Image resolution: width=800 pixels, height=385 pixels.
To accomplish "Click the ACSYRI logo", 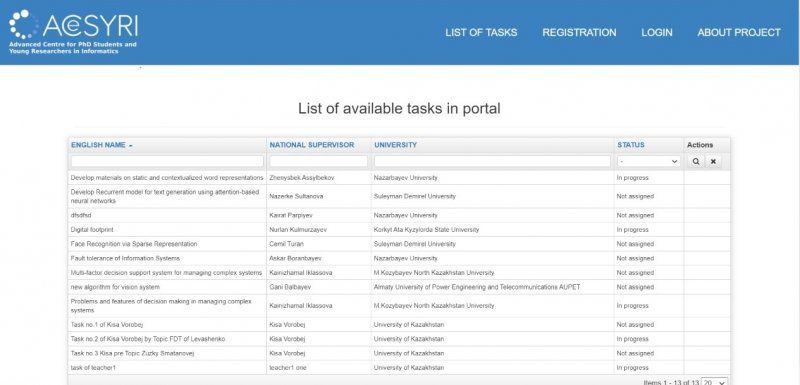I will click(x=73, y=32).
